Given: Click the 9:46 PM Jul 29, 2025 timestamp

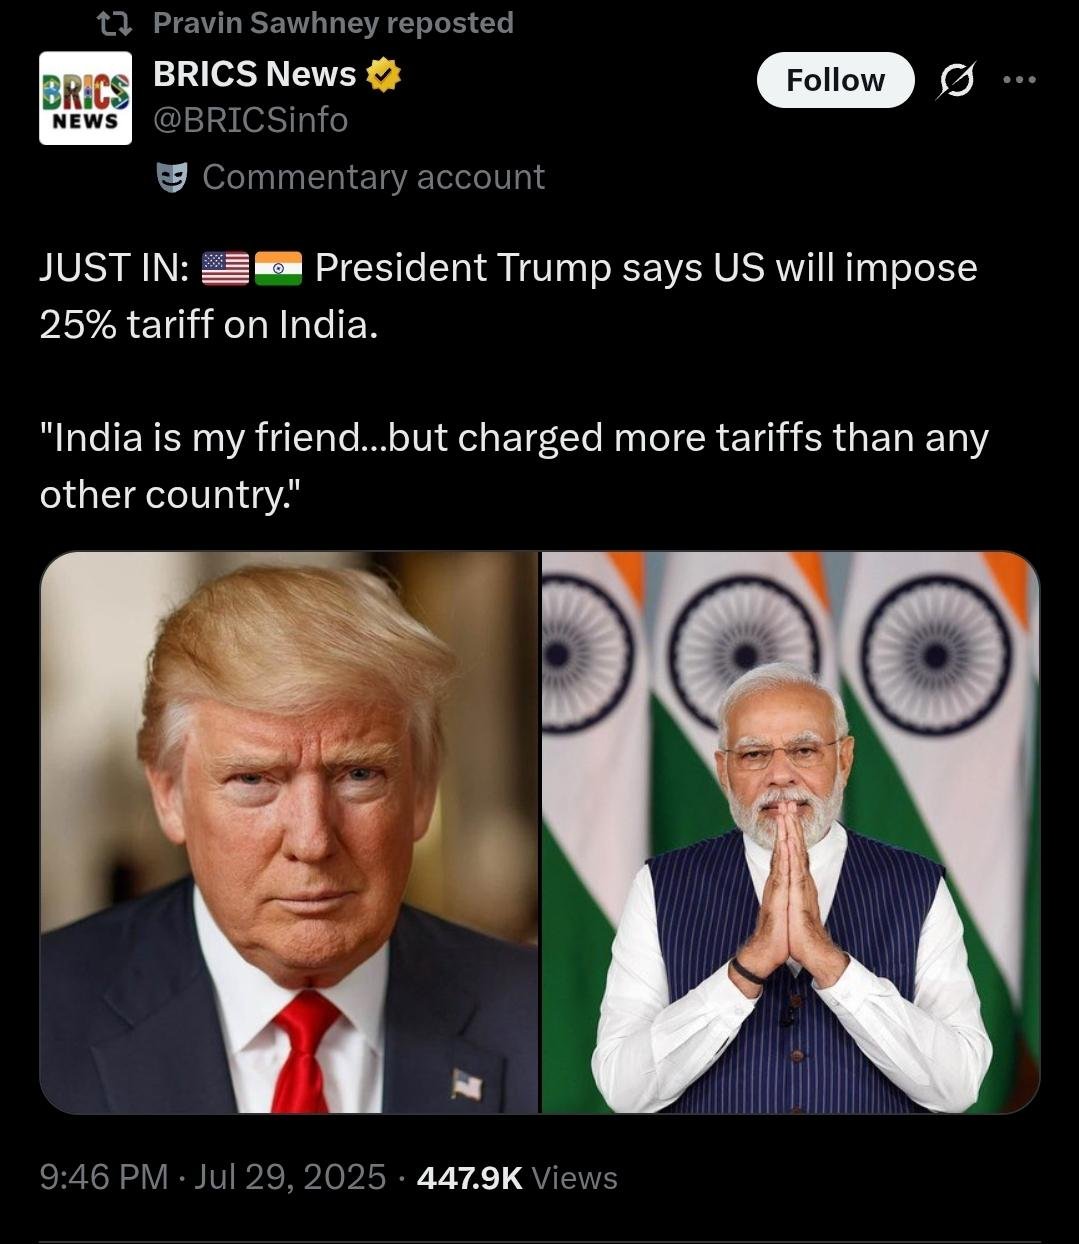Looking at the screenshot, I should pos(212,1177).
